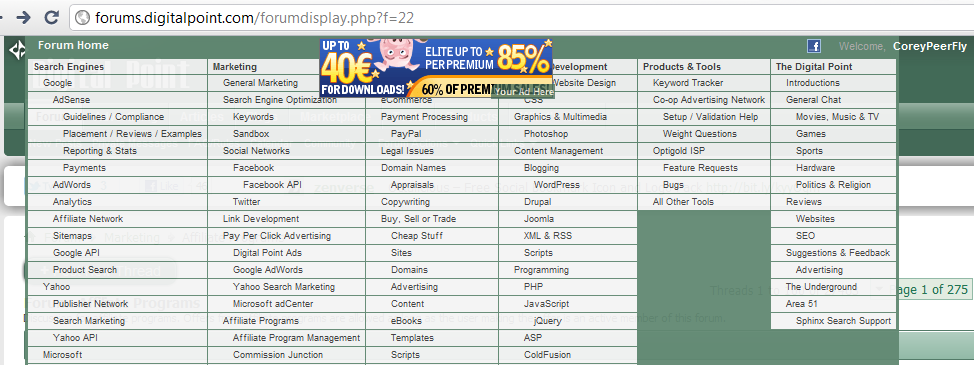Open Keyword Tracker under Products & Tools
The image size is (974, 365).
click(x=688, y=83)
